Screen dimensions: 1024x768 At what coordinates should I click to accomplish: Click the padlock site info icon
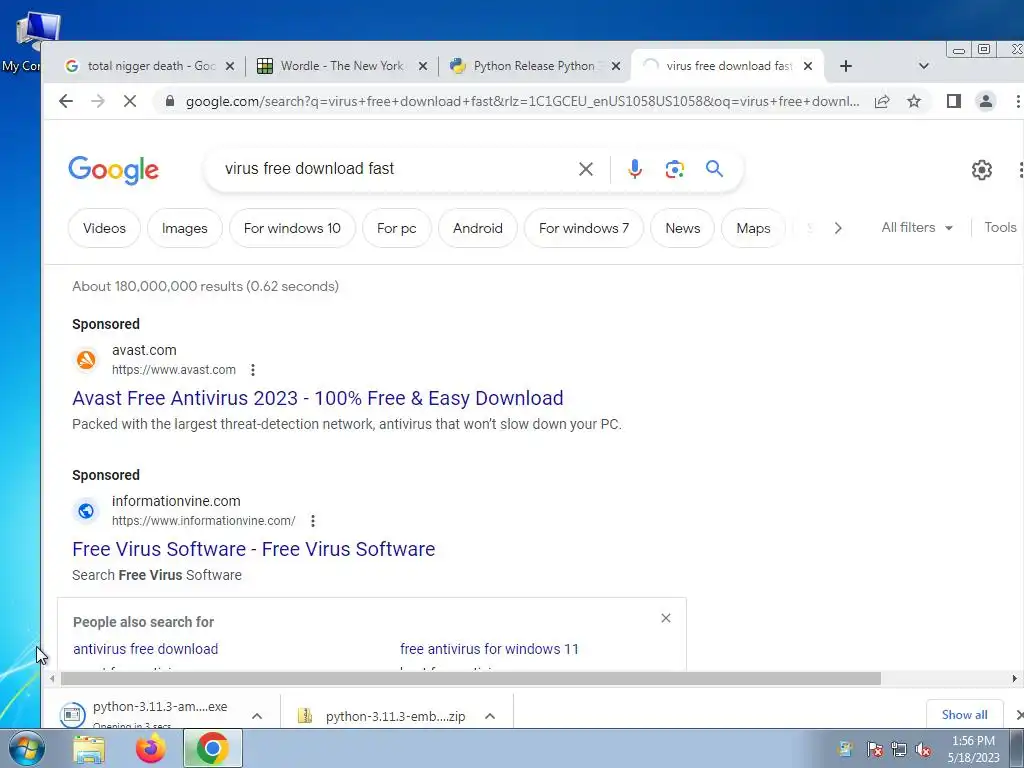tap(170, 101)
